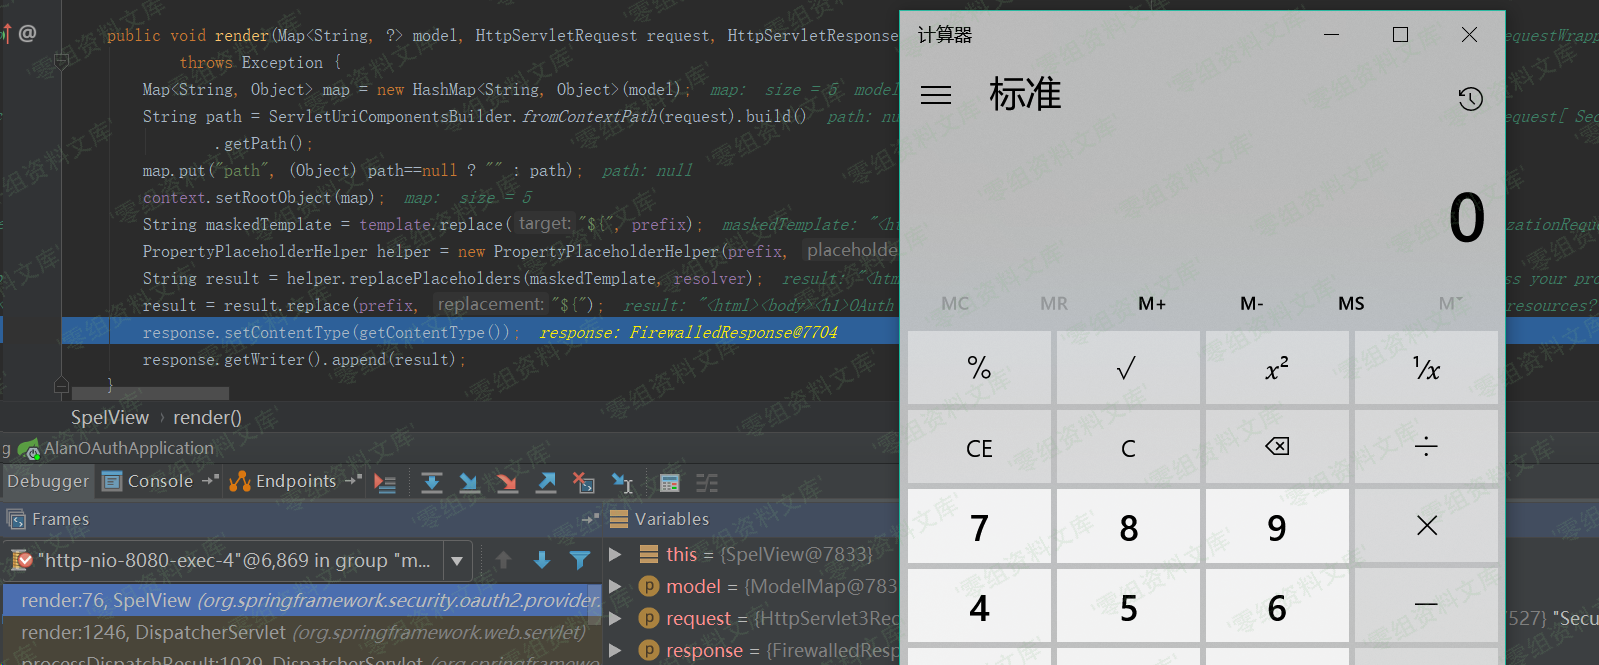1599x665 pixels.
Task: Switch to the Console tab
Action: pyautogui.click(x=159, y=481)
